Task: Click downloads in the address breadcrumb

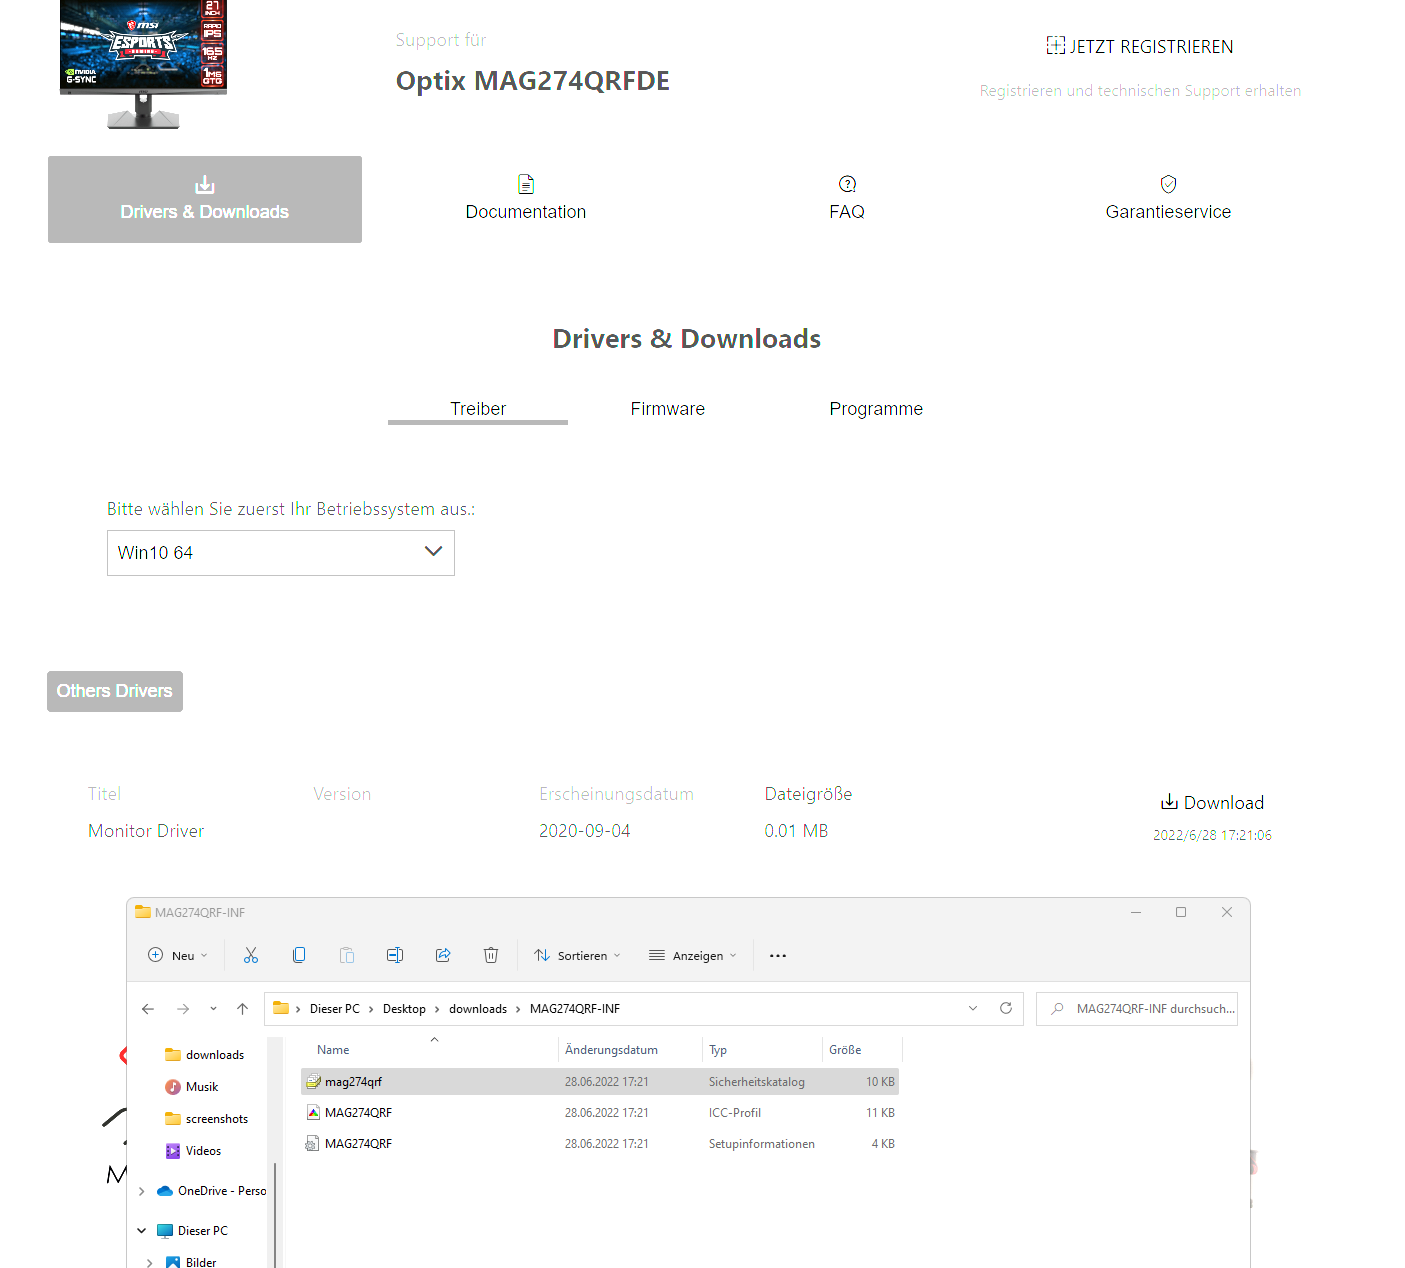Action: pos(478,1009)
